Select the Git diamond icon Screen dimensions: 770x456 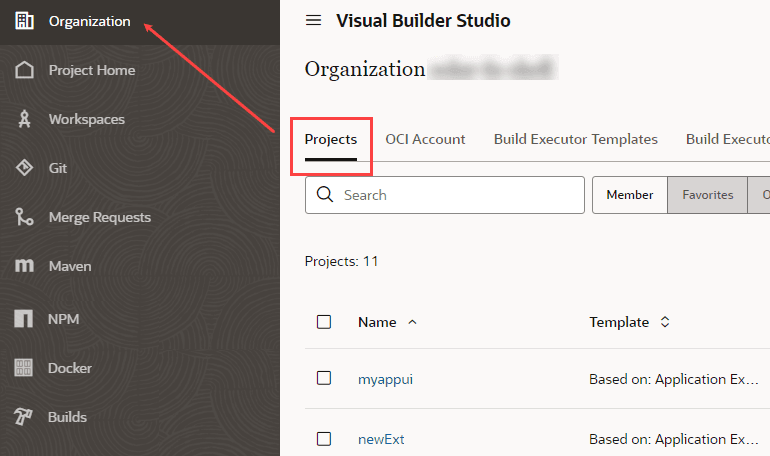click(24, 168)
